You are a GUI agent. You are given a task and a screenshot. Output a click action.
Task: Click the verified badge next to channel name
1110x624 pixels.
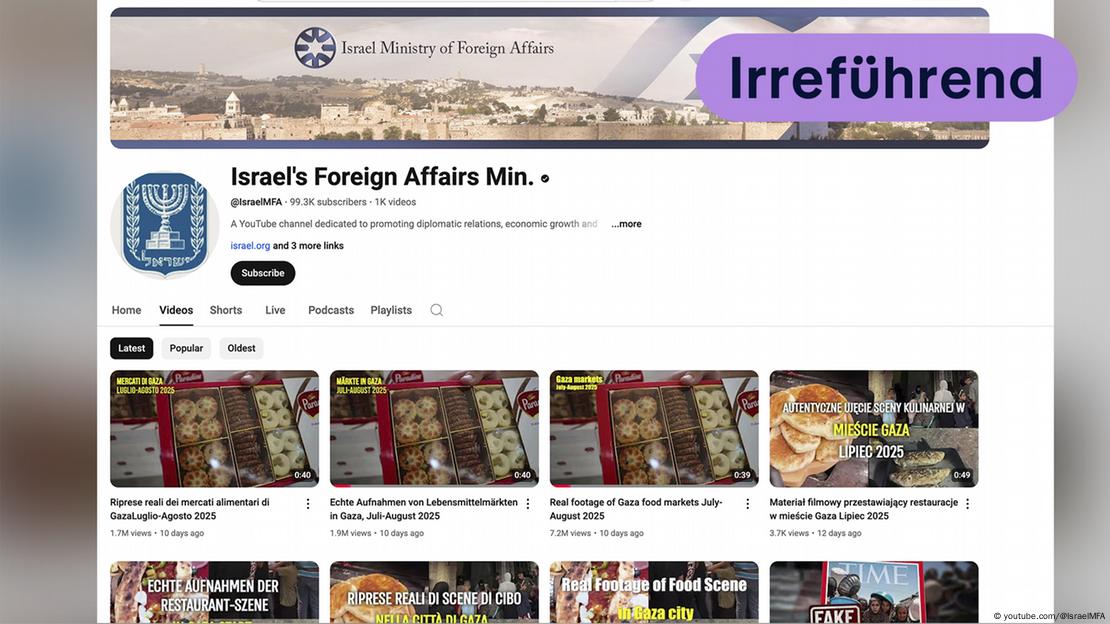[x=545, y=179]
